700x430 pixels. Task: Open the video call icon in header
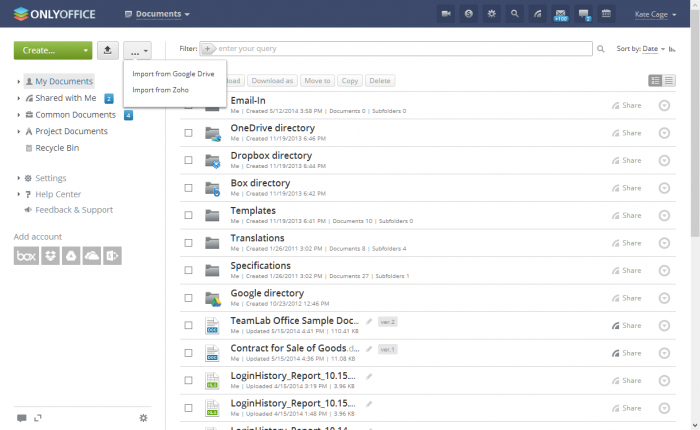[446, 14]
